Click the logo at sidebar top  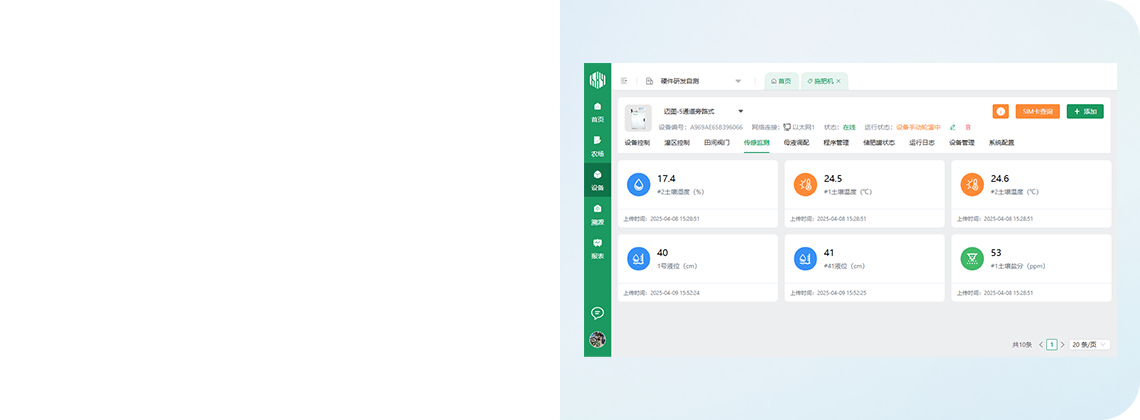(597, 78)
